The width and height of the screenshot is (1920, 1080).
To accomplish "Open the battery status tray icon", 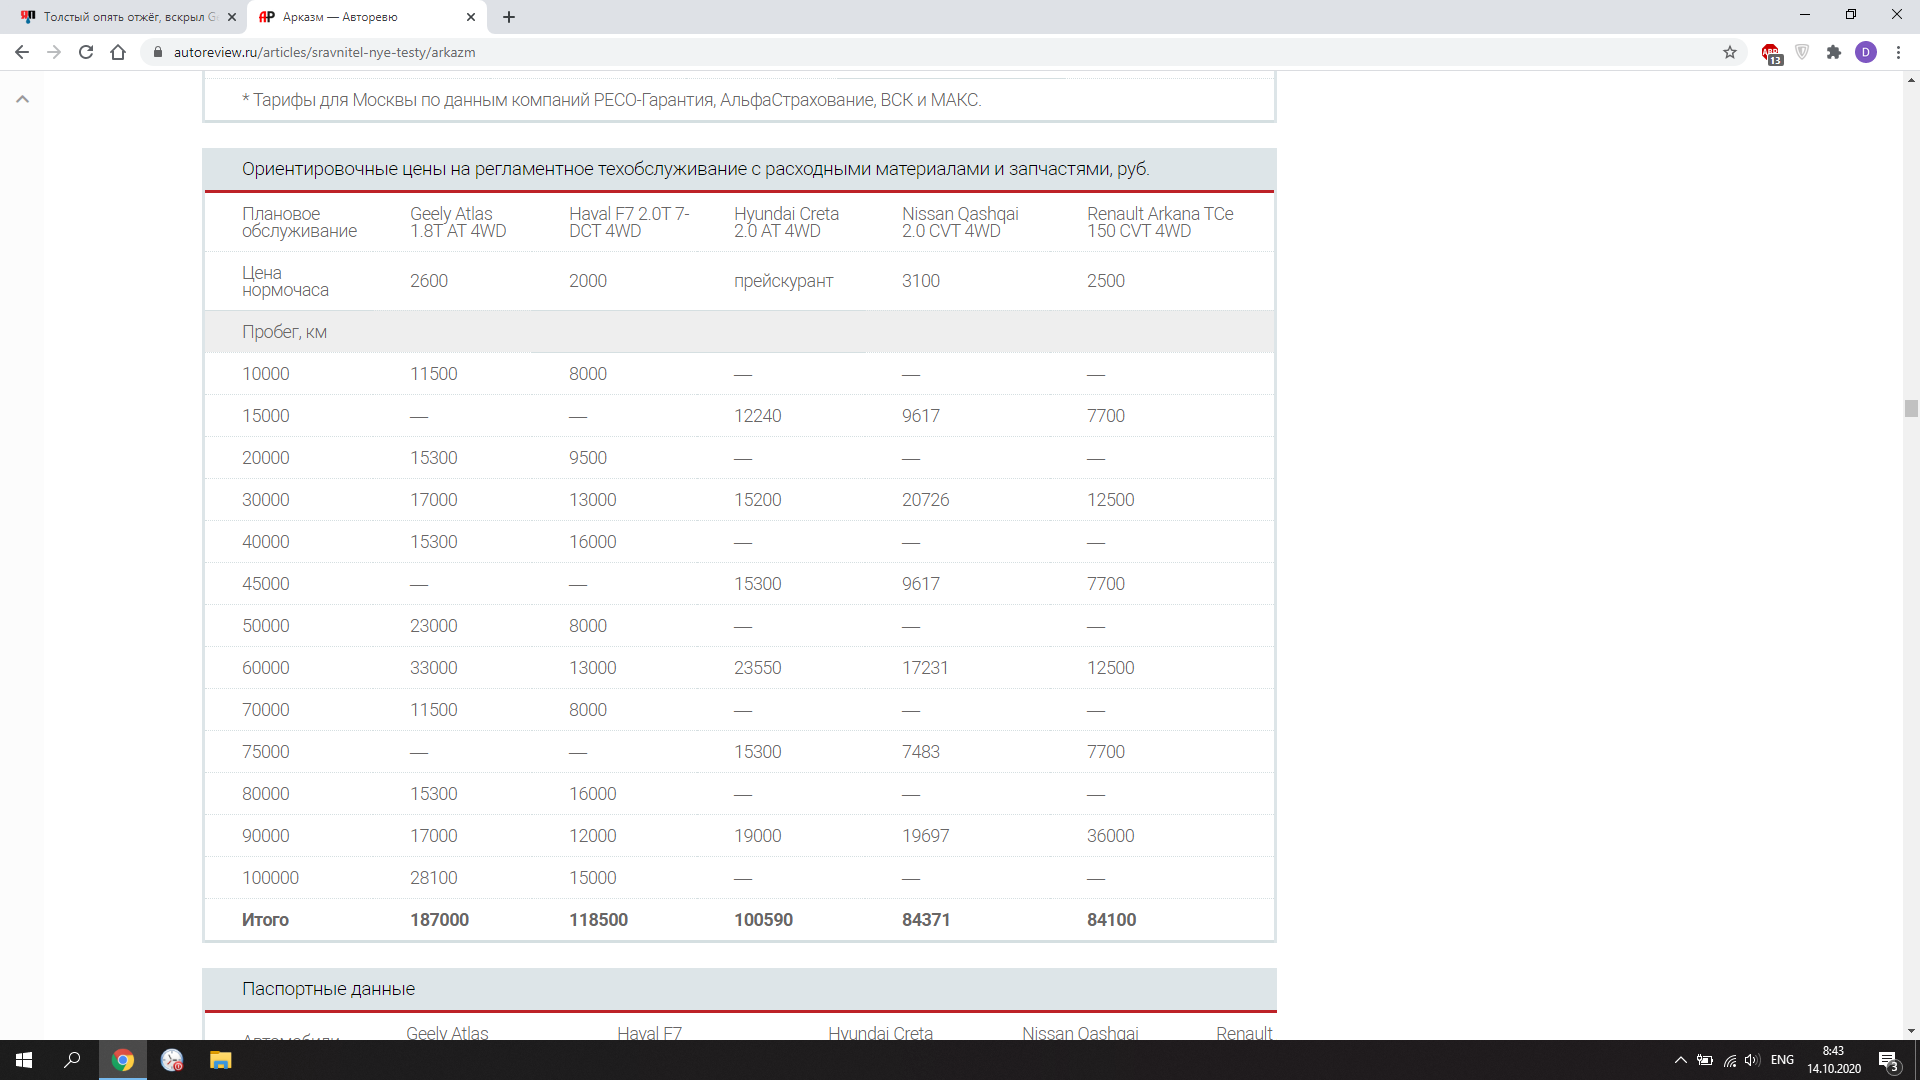I will [1705, 1060].
